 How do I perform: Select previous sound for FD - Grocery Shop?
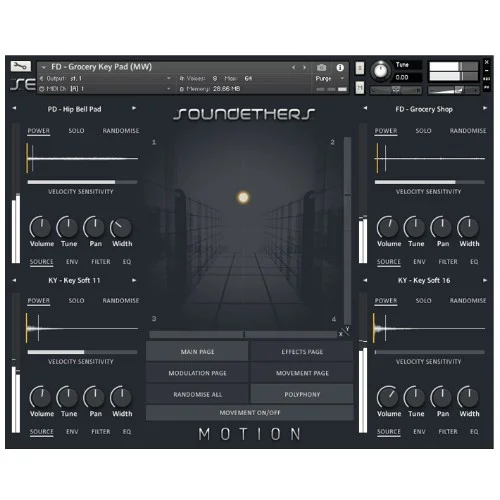pos(365,108)
